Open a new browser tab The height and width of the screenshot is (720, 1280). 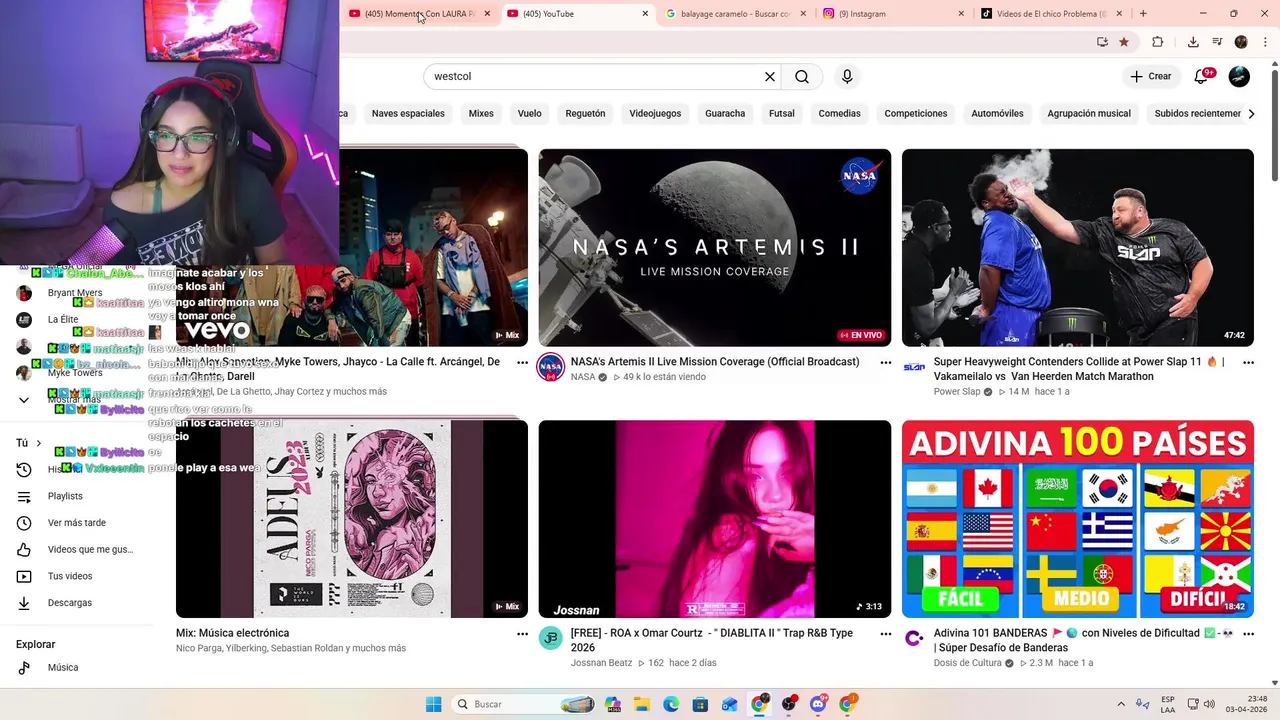[x=1143, y=14]
